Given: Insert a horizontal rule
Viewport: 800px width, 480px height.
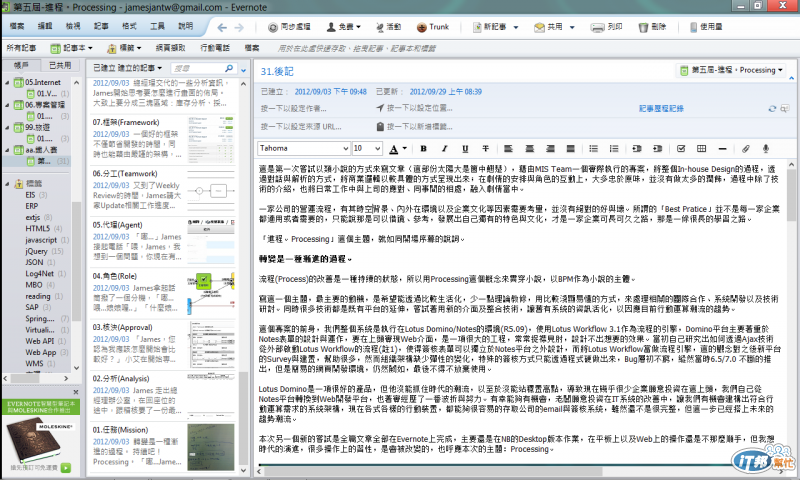Looking at the screenshot, I should [722, 148].
